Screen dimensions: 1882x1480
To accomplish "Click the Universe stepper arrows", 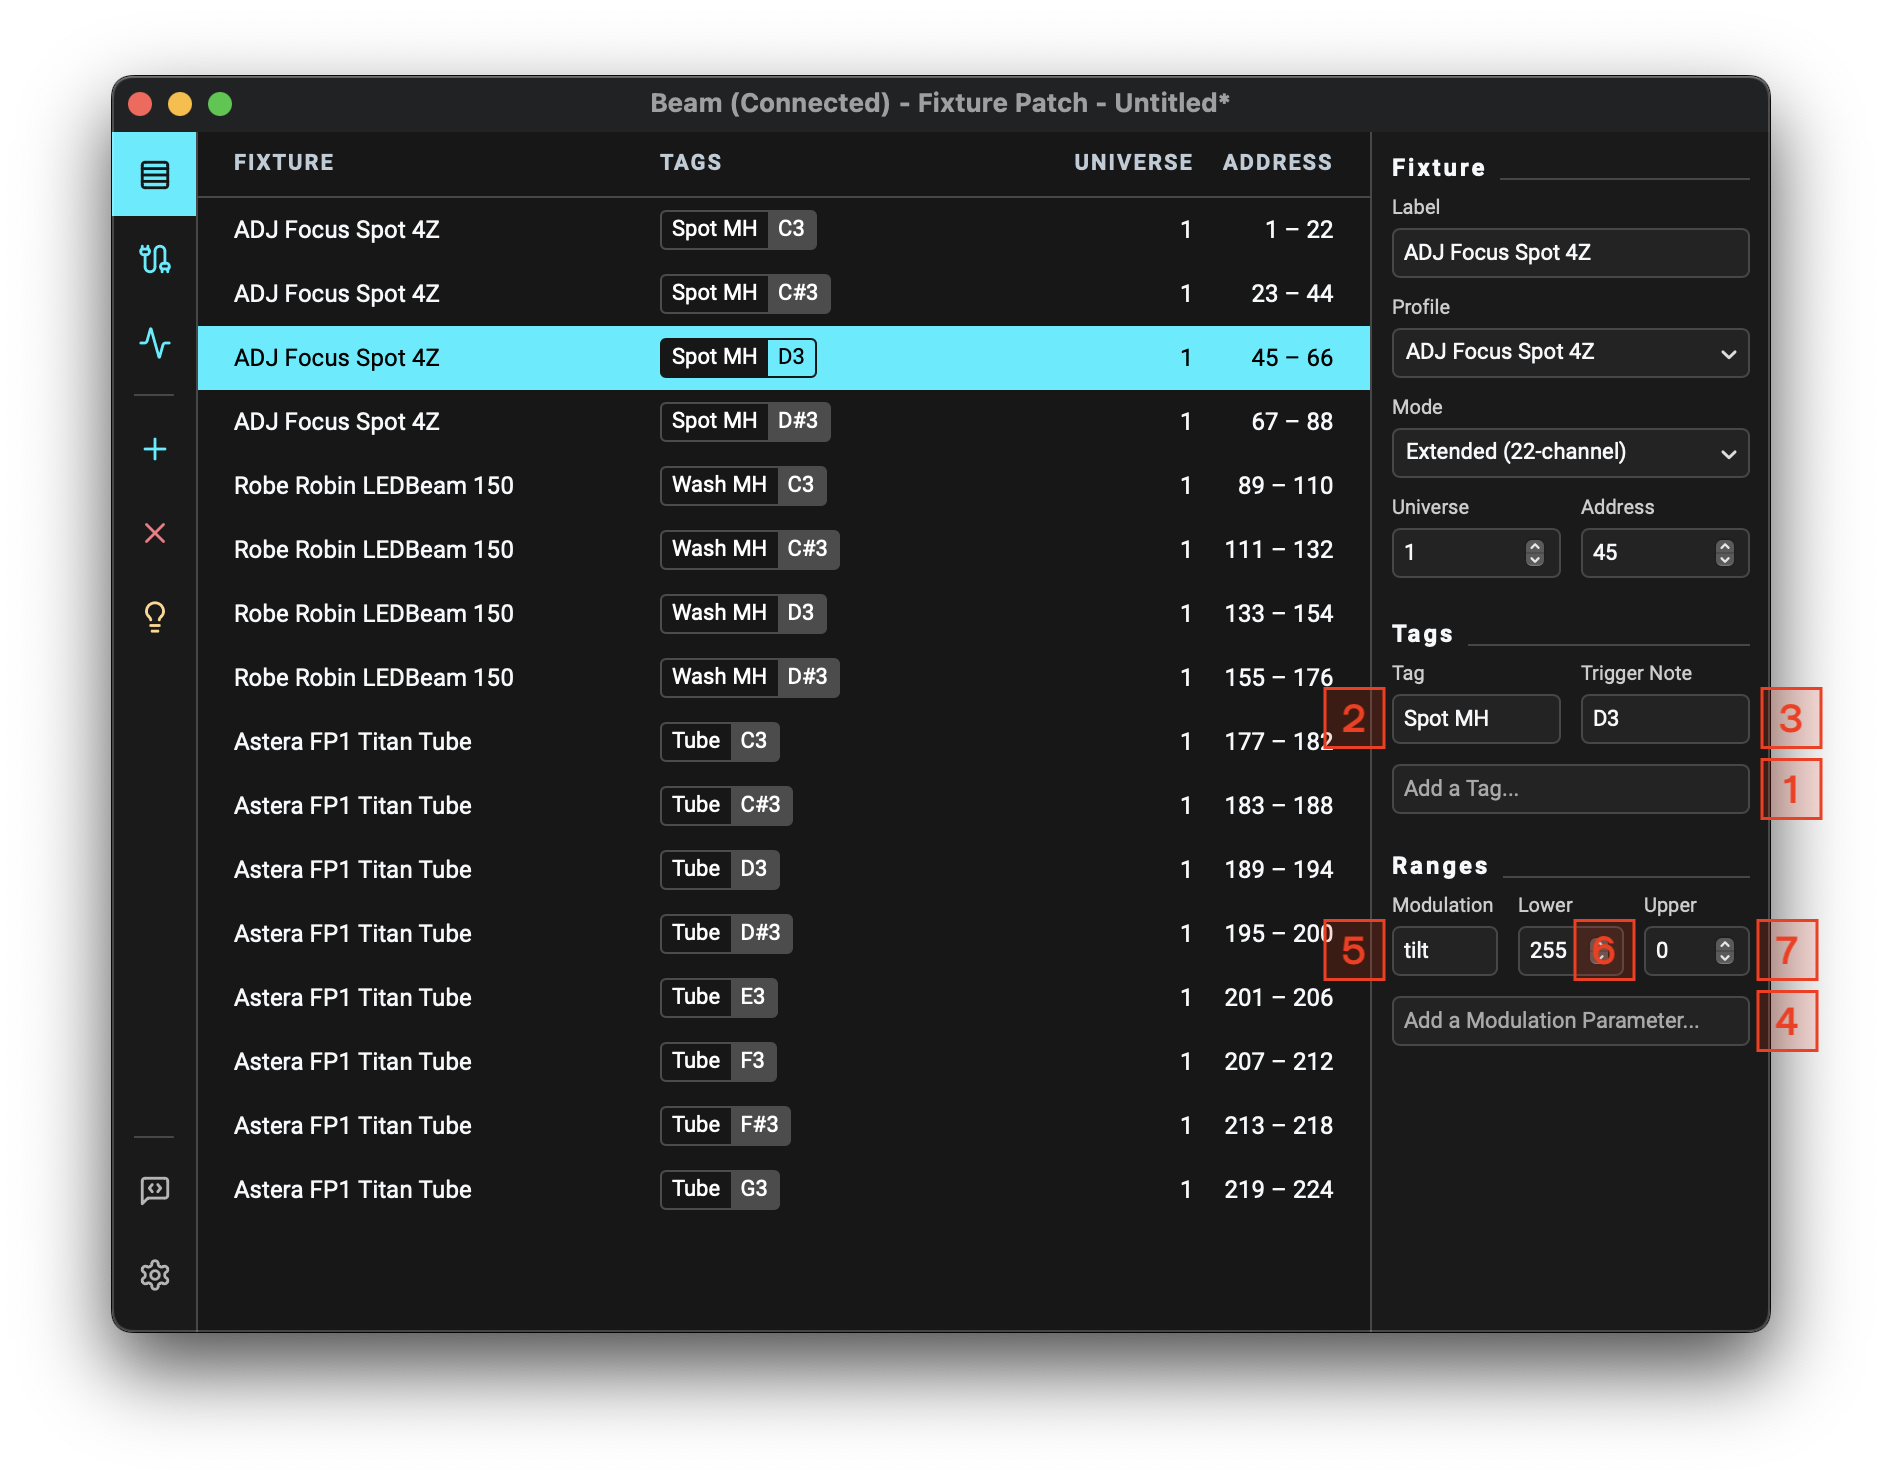I will pos(1535,553).
